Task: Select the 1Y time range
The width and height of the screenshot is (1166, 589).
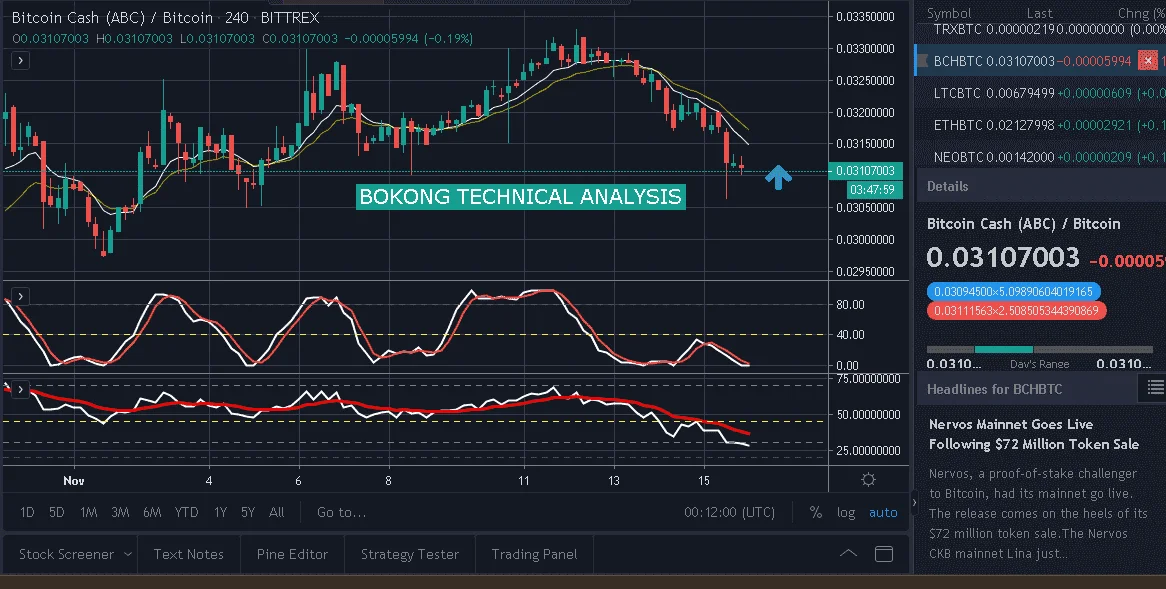Action: coord(220,512)
